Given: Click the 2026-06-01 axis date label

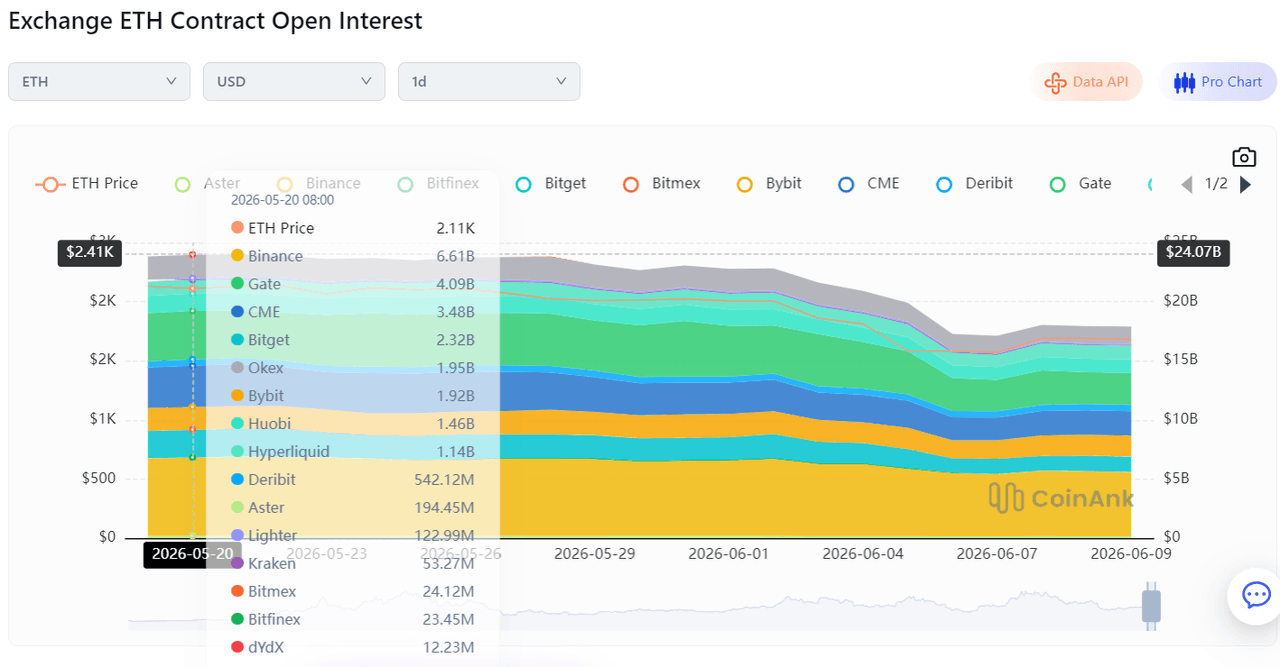Looking at the screenshot, I should pyautogui.click(x=728, y=553).
